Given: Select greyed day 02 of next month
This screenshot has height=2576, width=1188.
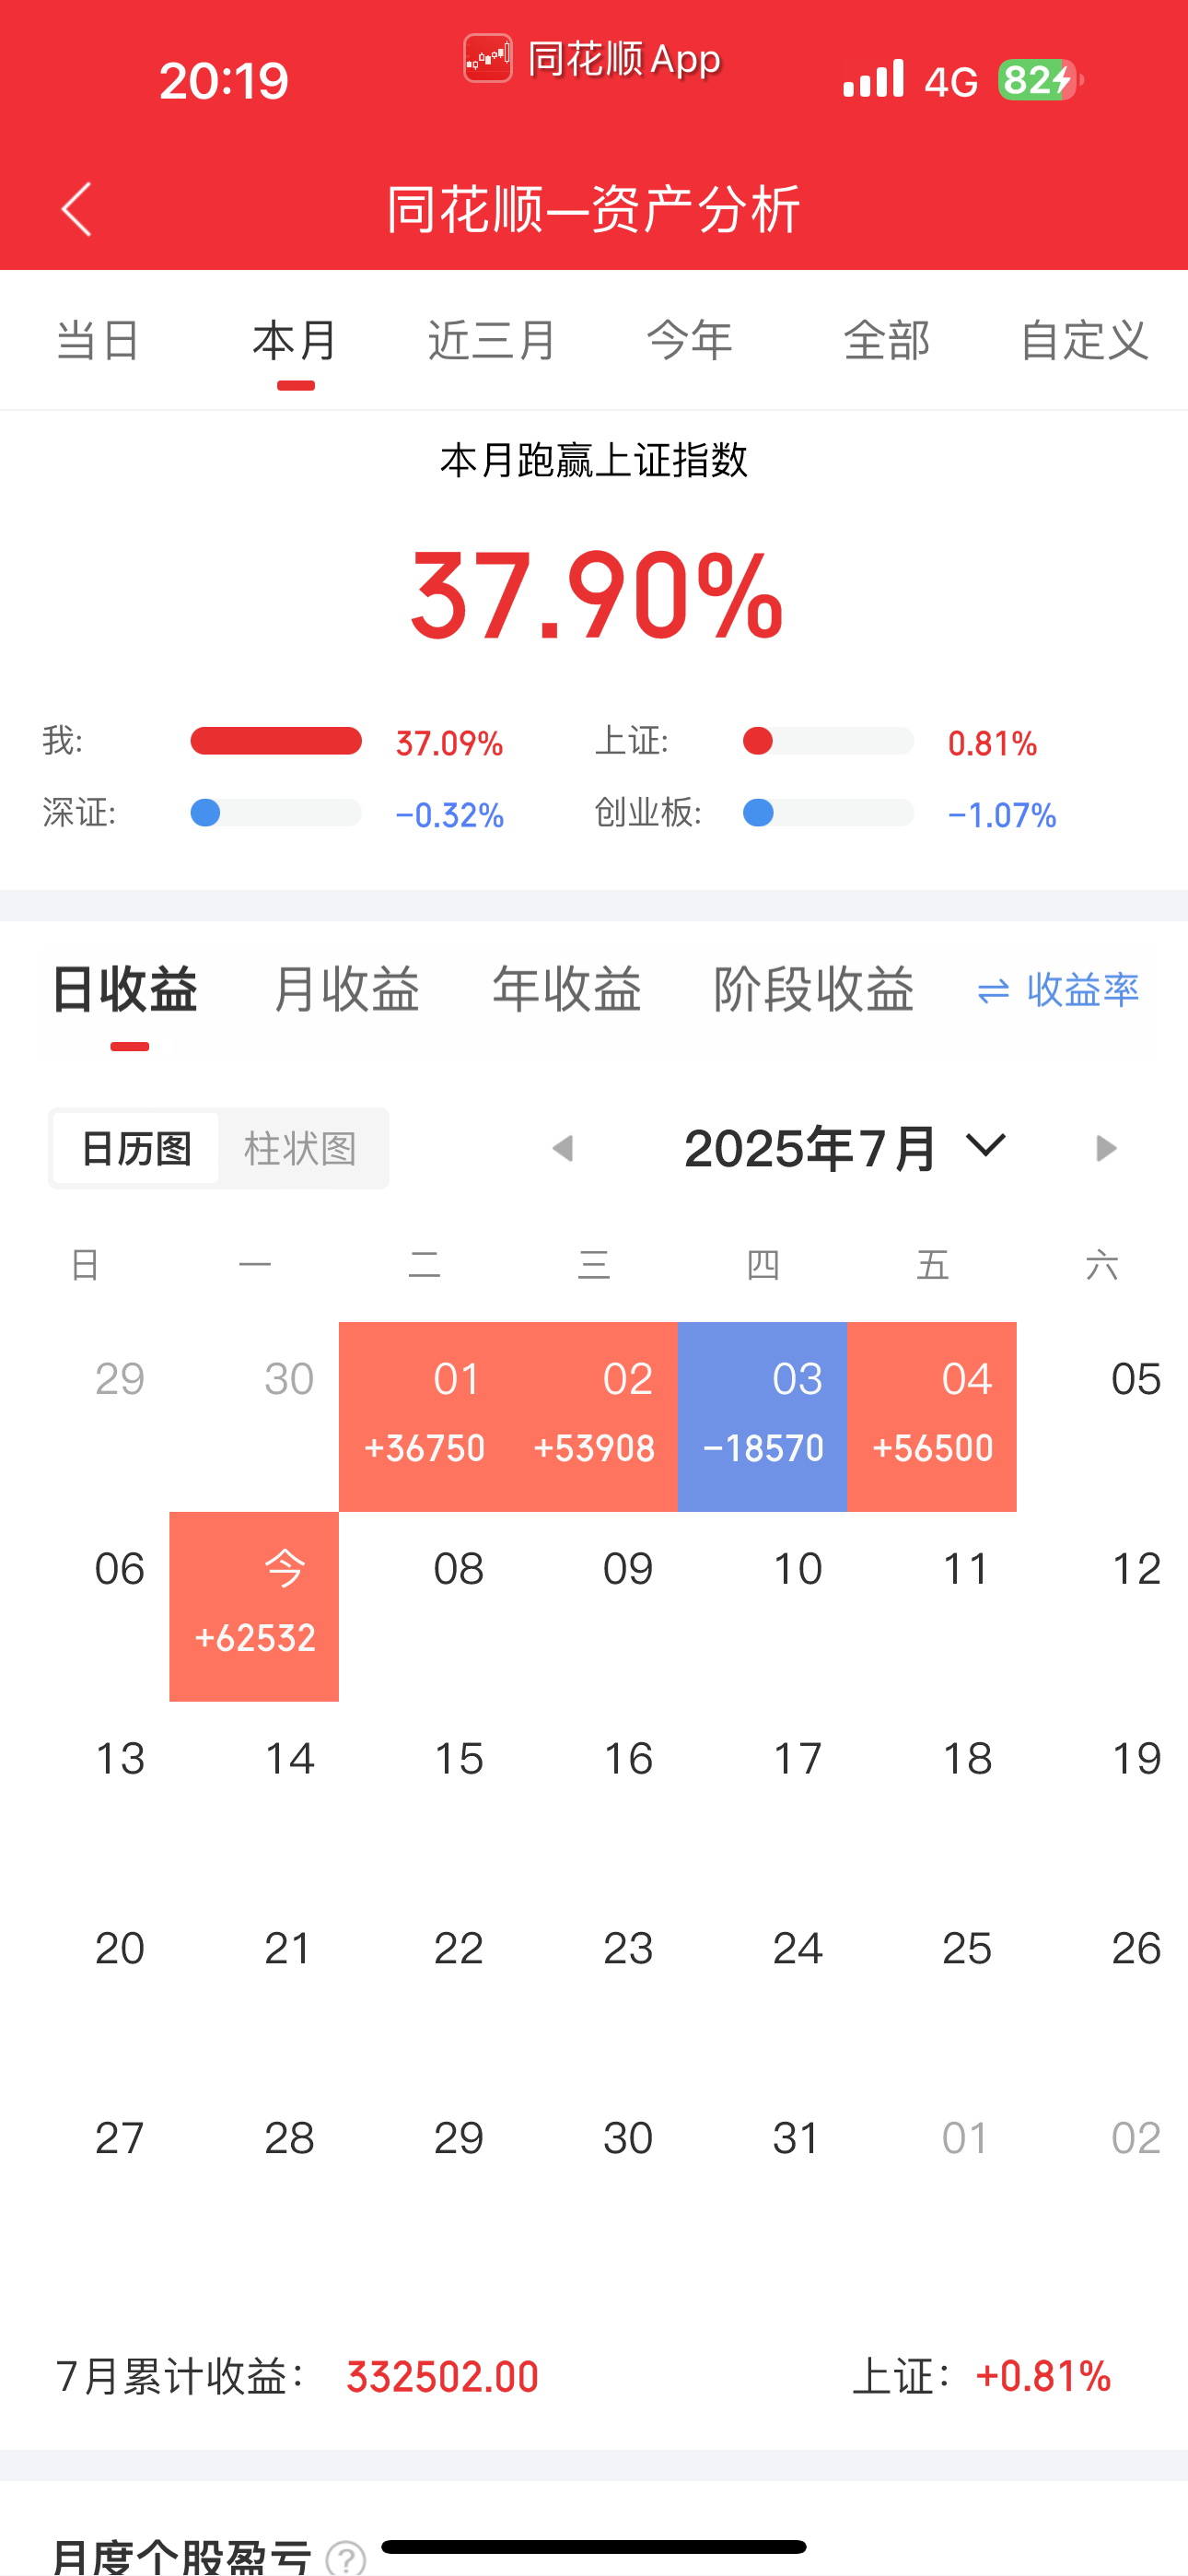Looking at the screenshot, I should click(x=1136, y=2139).
